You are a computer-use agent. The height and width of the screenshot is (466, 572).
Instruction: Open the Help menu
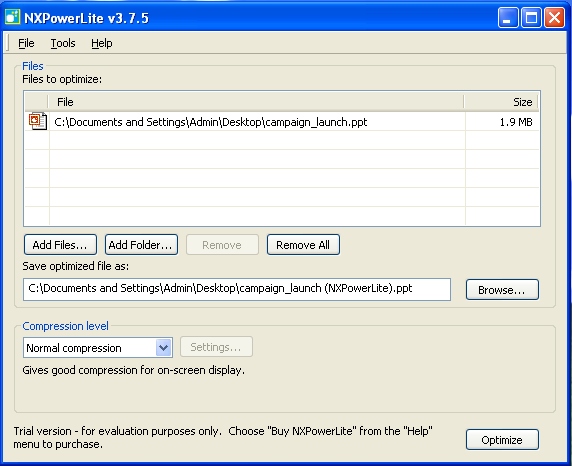click(x=102, y=43)
